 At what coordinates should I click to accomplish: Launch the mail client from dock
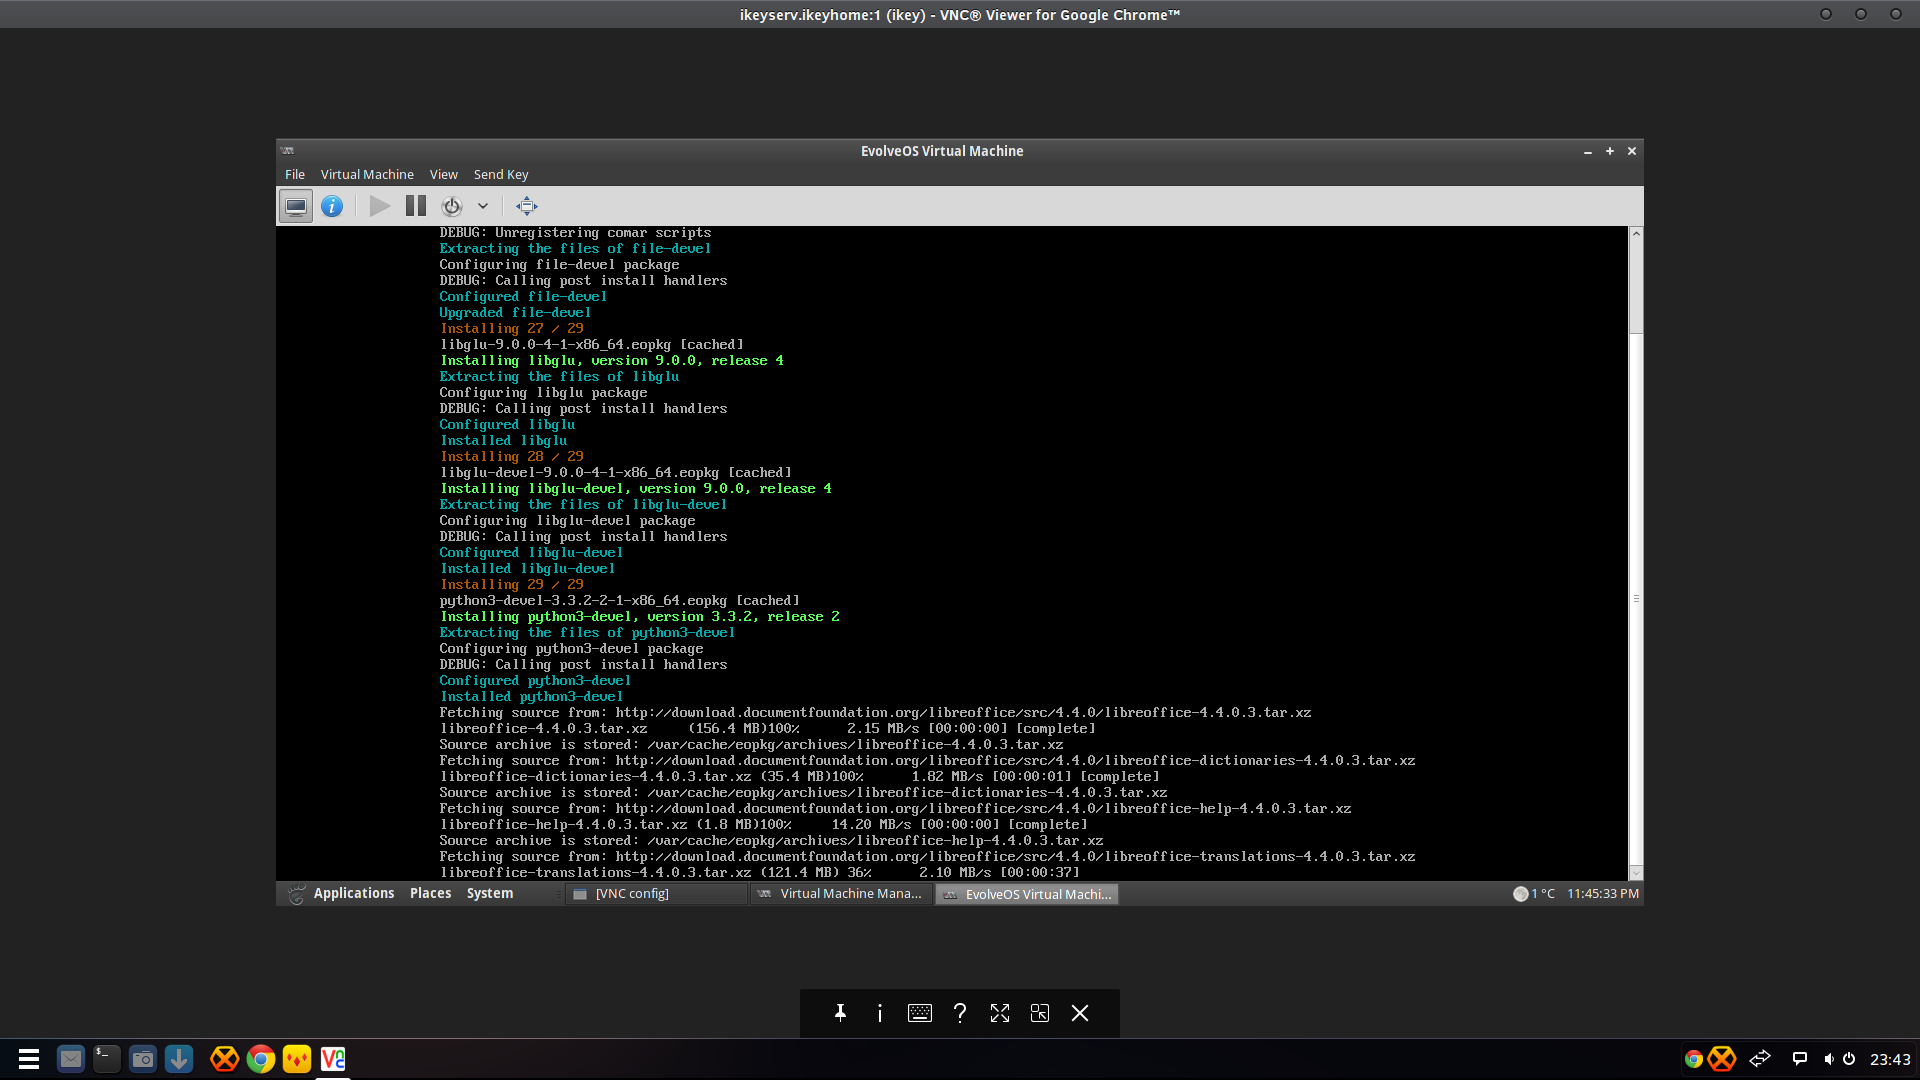click(70, 1059)
